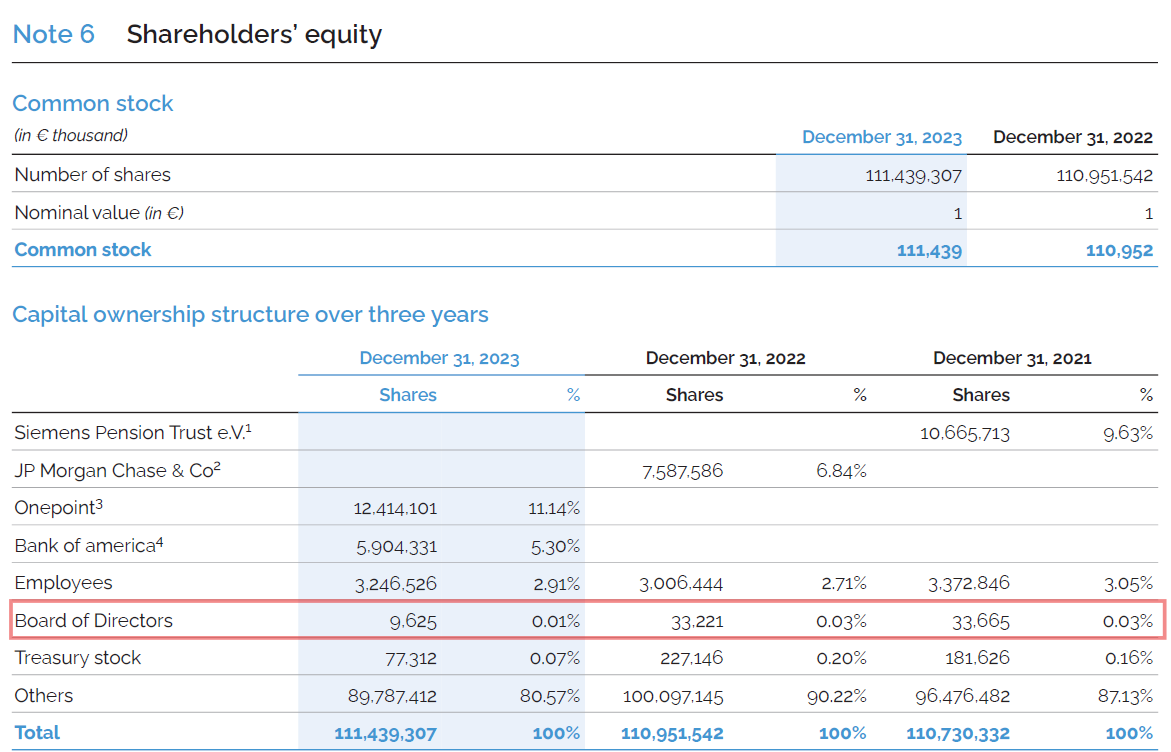This screenshot has height=752, width=1171.
Task: Click the "December 31, 2021" column header
Action: point(1012,358)
